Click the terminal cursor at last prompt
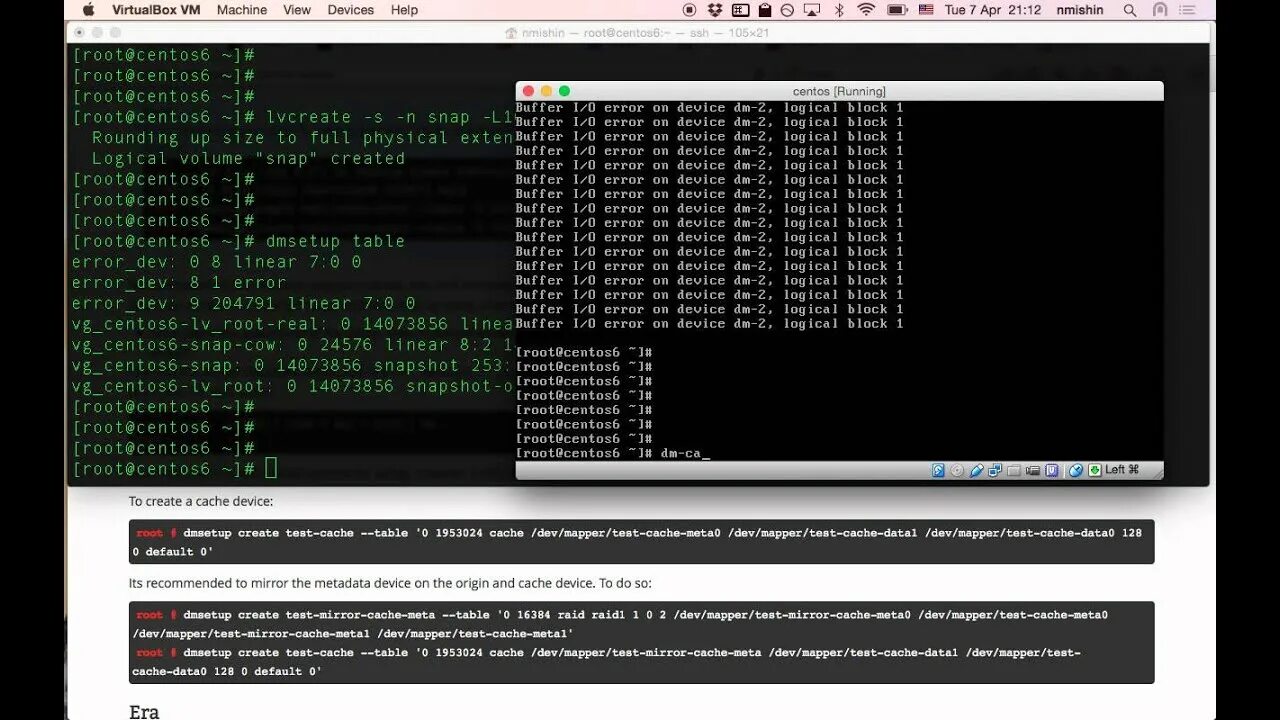 [271, 468]
